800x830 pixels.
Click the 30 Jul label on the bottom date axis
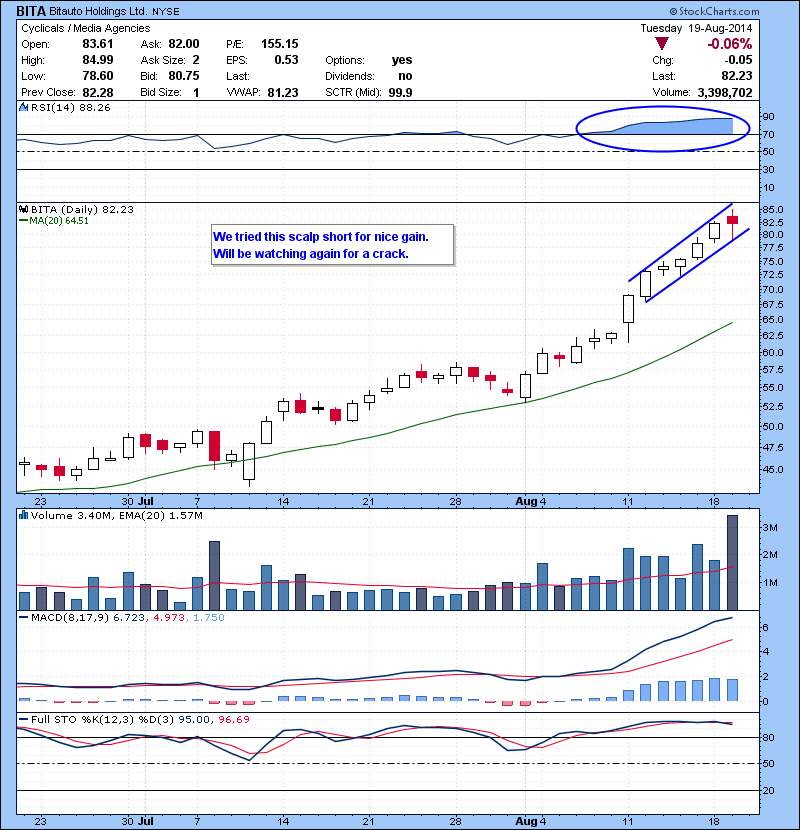click(138, 822)
